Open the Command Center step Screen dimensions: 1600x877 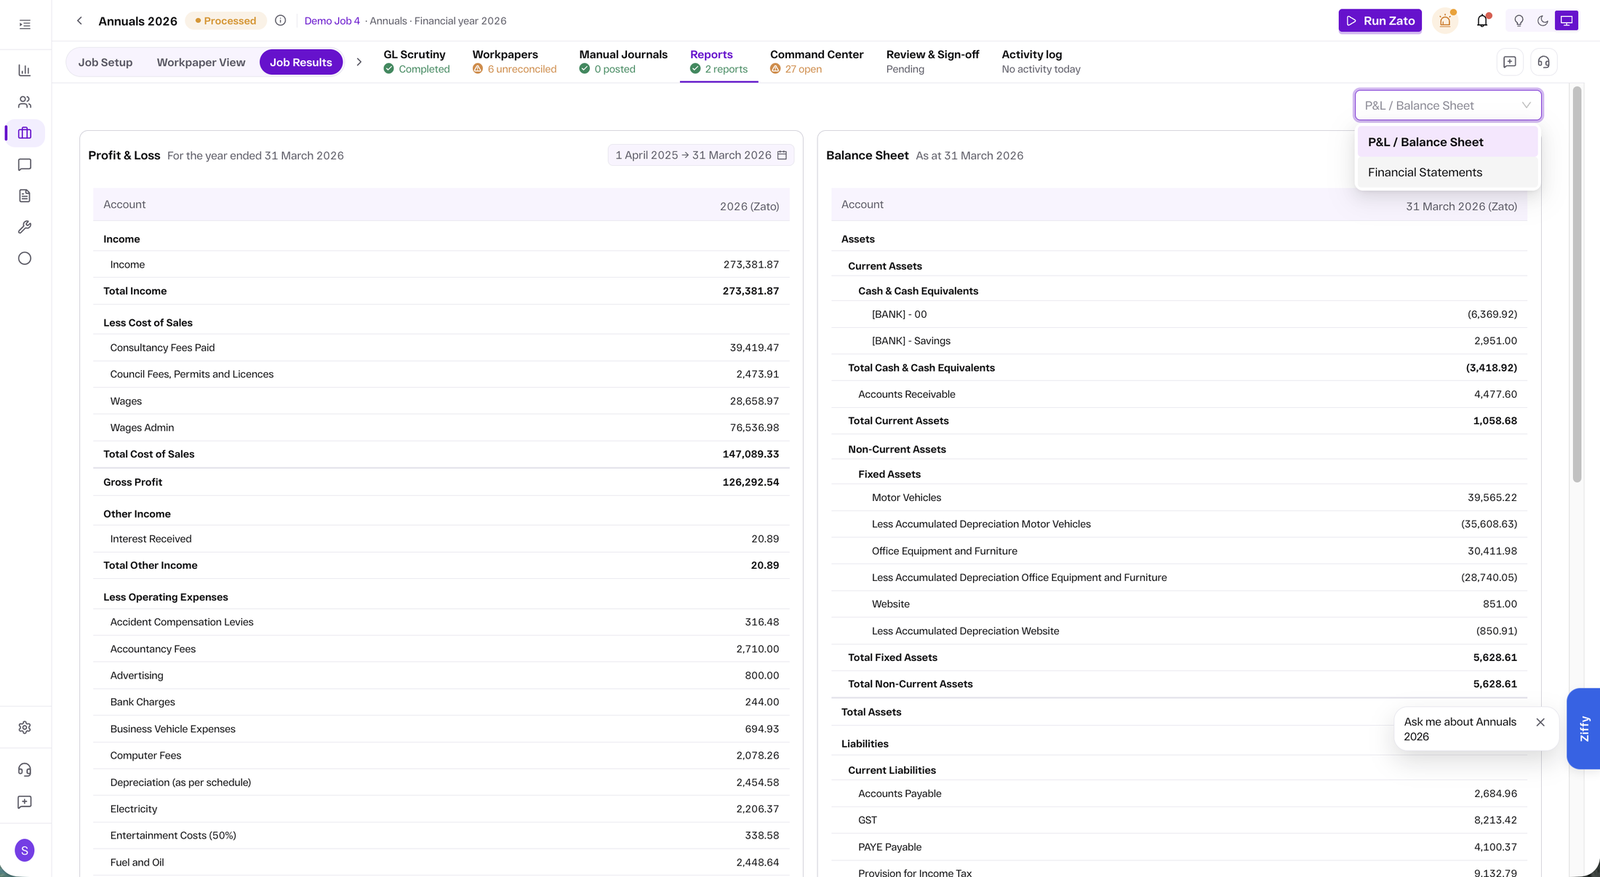816,62
